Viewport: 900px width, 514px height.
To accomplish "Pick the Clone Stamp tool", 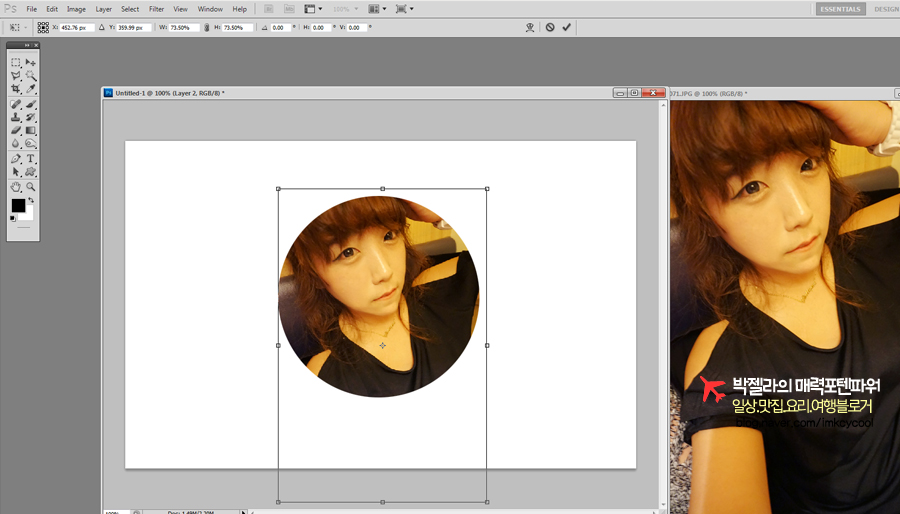I will [16, 117].
